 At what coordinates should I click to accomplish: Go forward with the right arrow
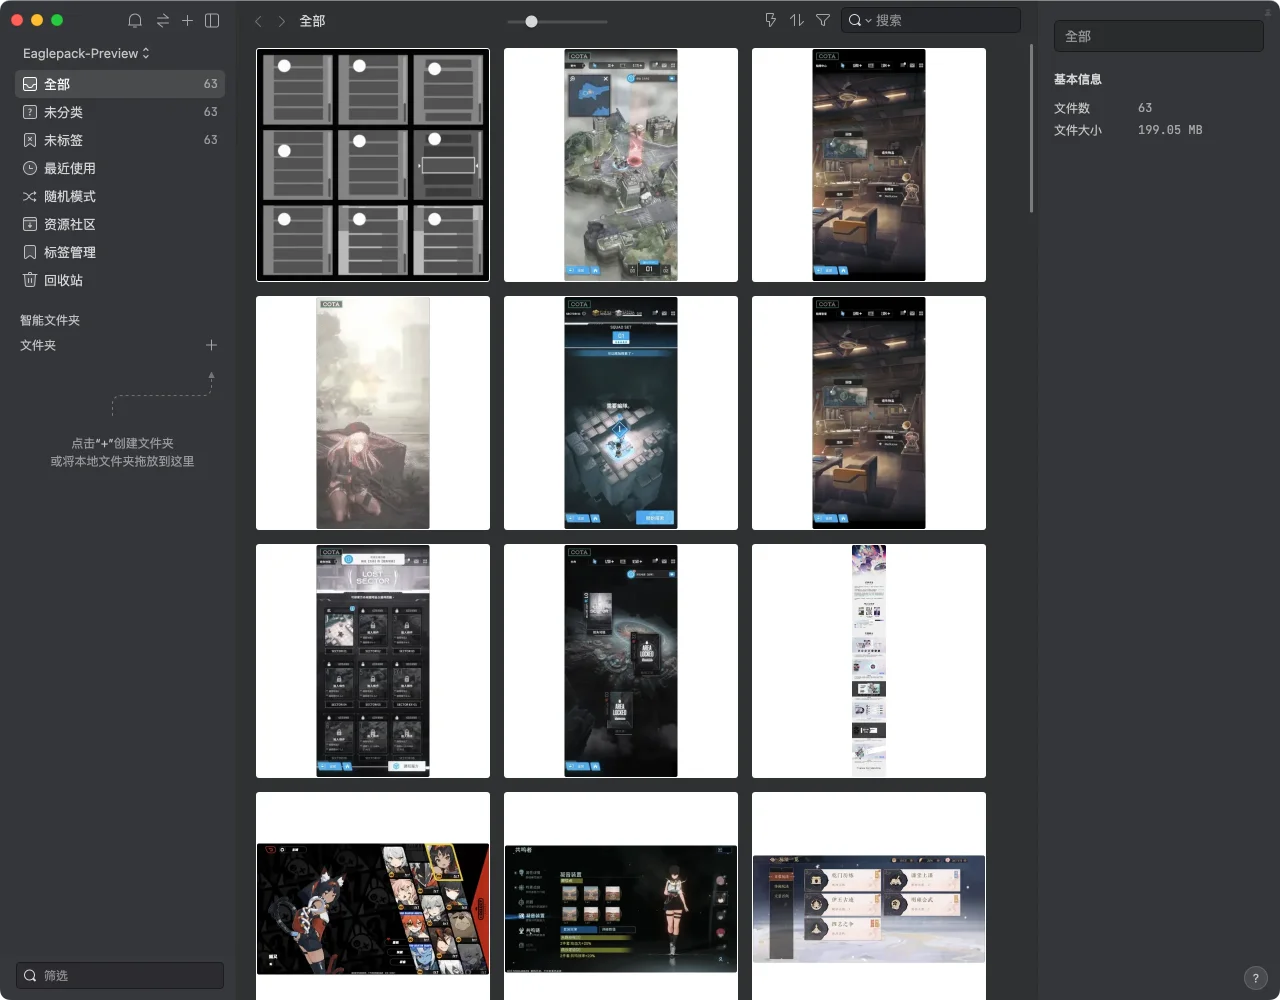click(x=282, y=21)
